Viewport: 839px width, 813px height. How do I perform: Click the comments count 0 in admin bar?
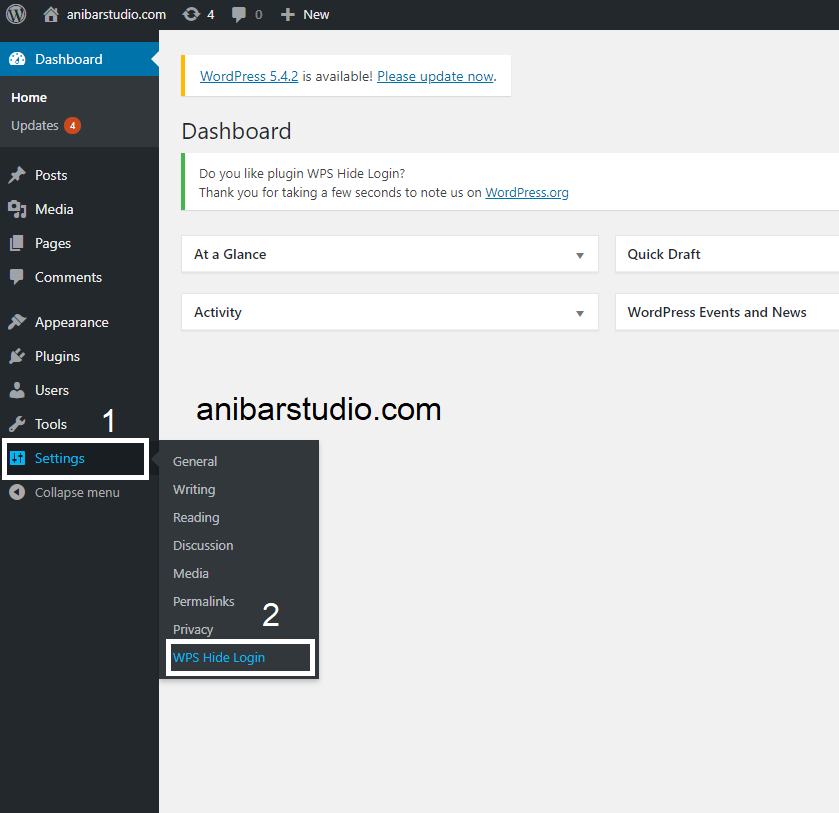[259, 14]
